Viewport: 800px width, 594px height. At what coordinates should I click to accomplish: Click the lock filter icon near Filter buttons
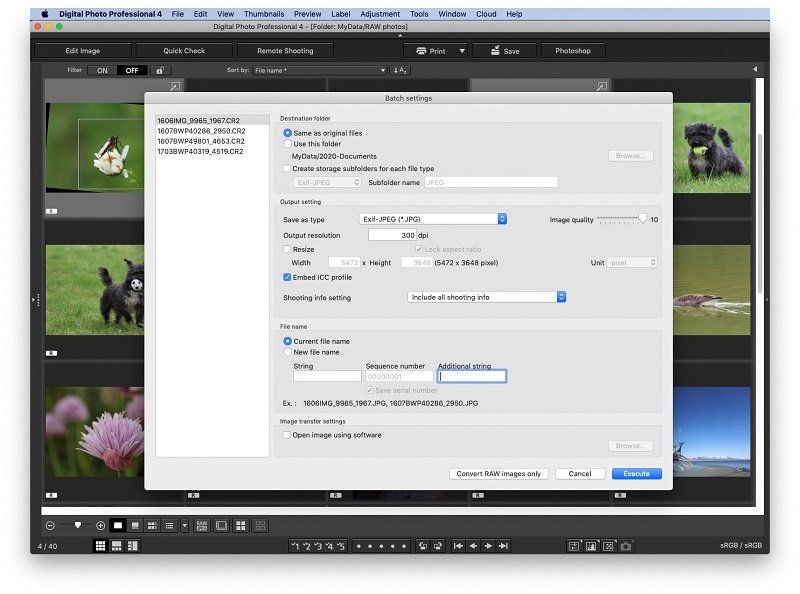[161, 71]
